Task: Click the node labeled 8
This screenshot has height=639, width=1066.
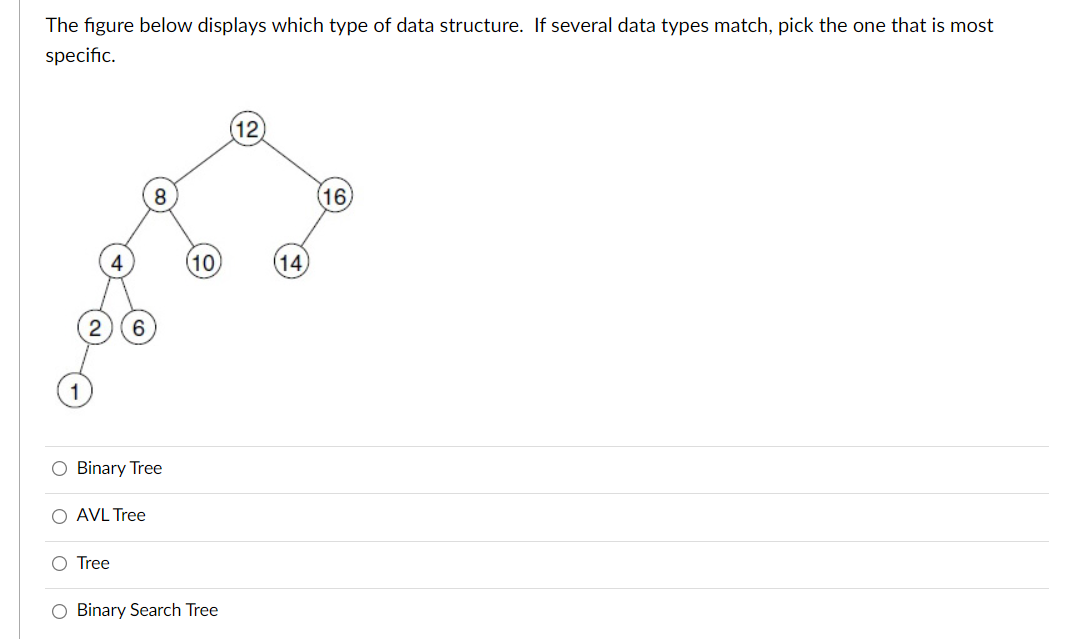Action: [x=159, y=197]
